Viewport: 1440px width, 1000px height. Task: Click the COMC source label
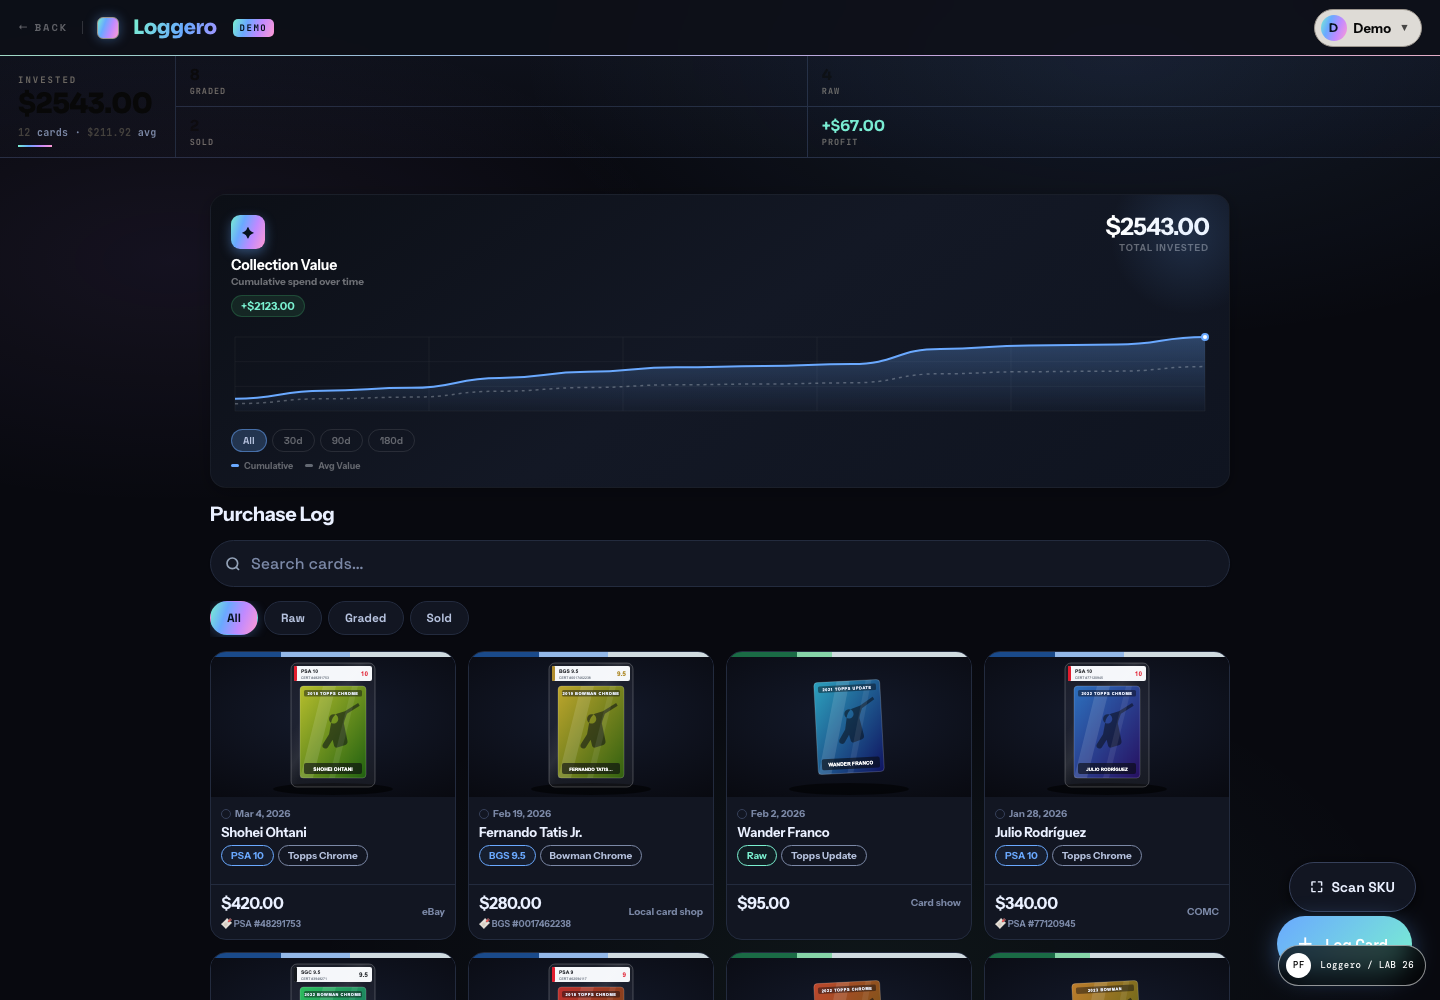pos(1203,912)
